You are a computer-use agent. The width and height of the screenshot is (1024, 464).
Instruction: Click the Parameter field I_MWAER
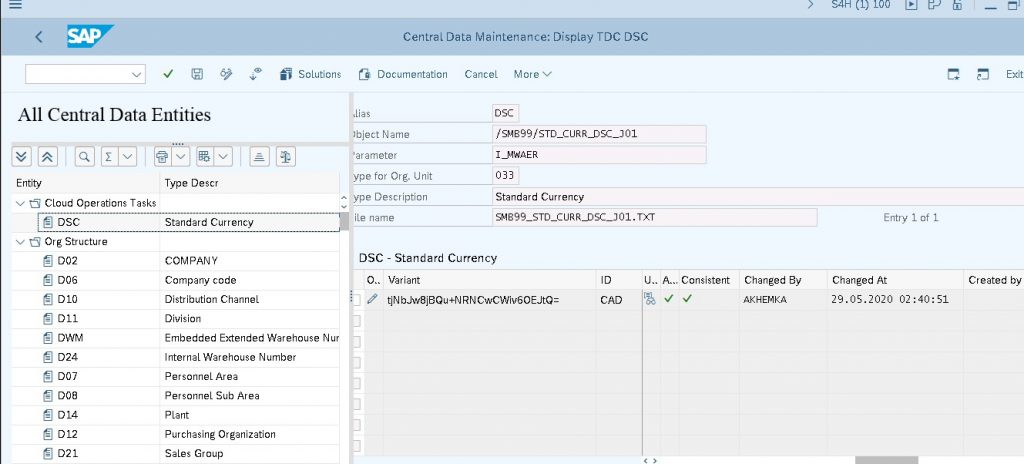point(599,155)
